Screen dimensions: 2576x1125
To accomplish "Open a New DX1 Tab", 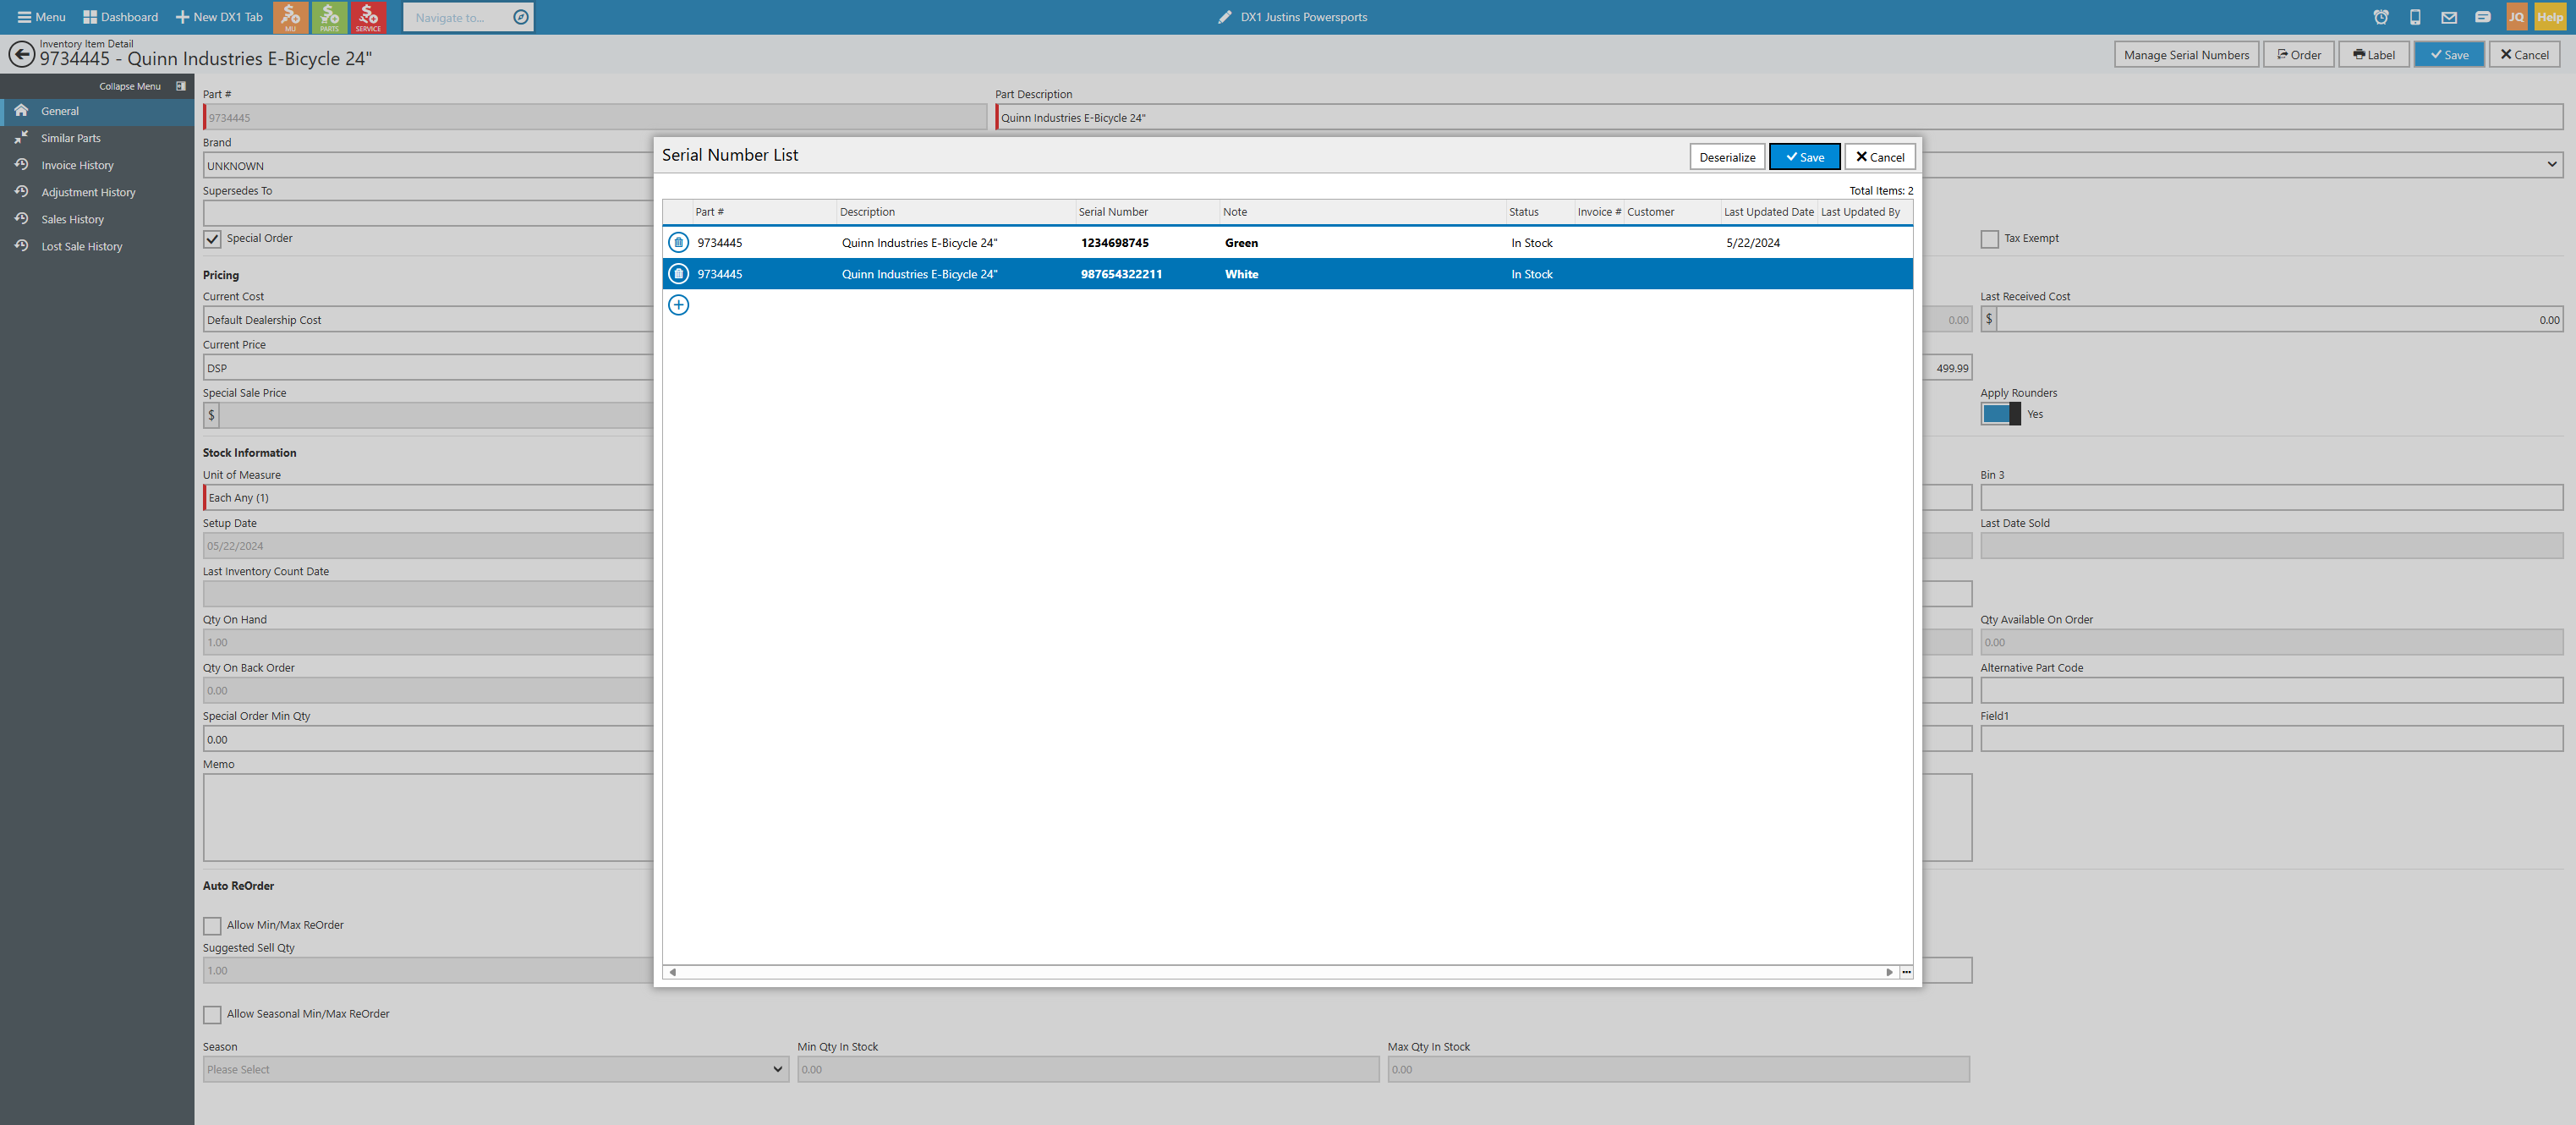I will coord(219,17).
